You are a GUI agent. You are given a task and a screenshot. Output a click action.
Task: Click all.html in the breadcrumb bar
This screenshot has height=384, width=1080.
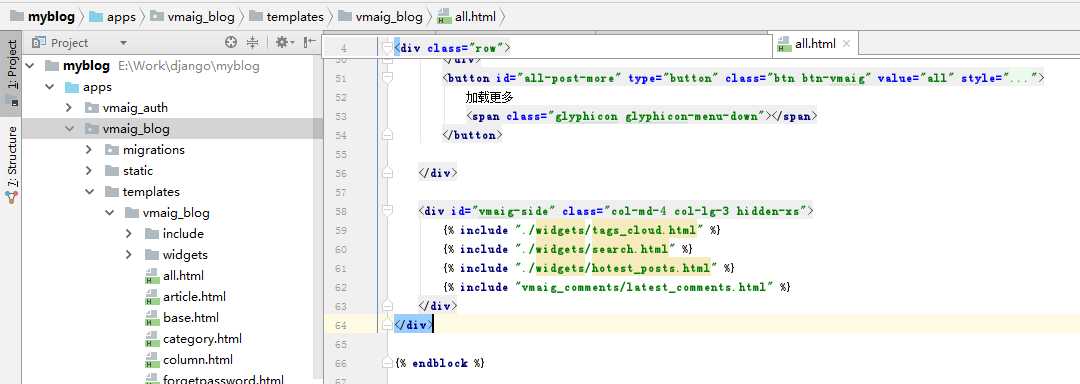coord(468,17)
